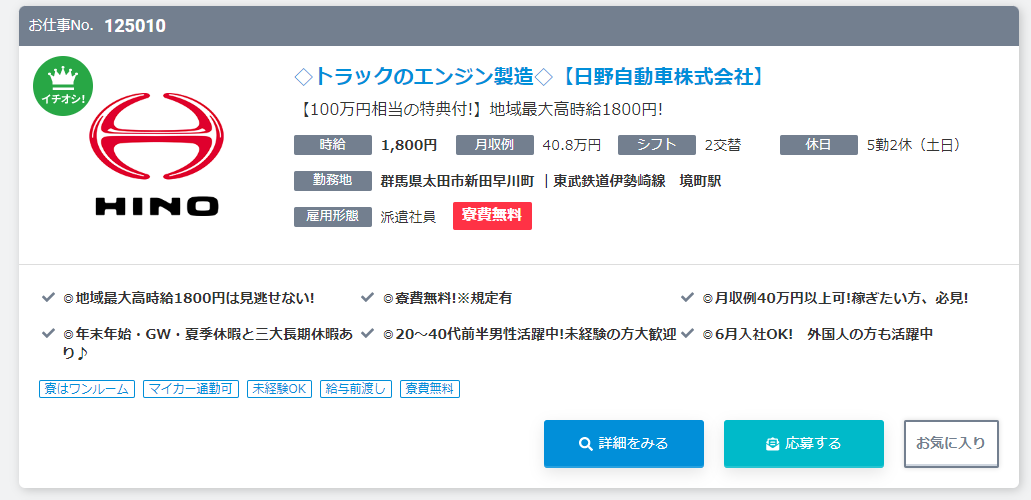1031x500 pixels.
Task: Click the 1,800円 hourly wage value
Action: [408, 145]
